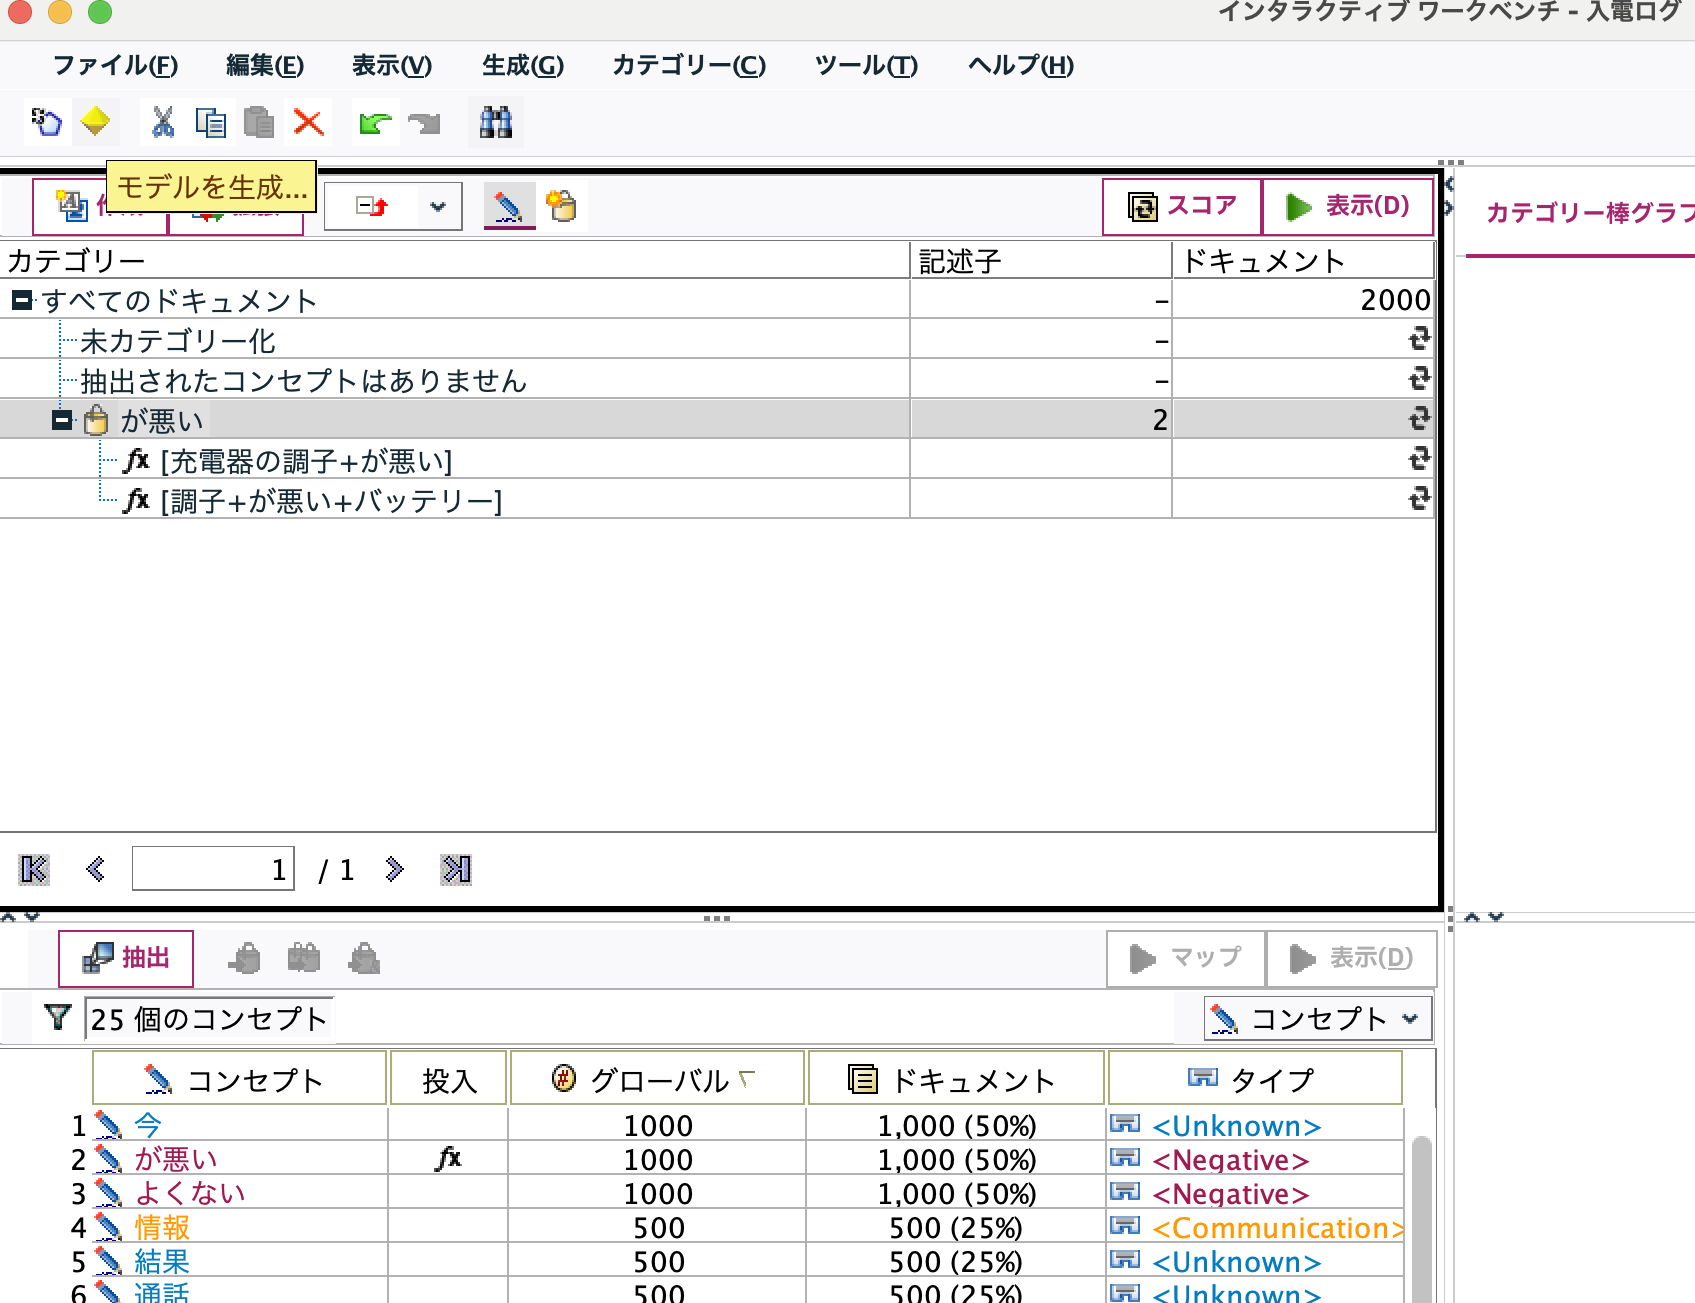The image size is (1695, 1303).
Task: Refresh document count on the が悪い row
Action: (1419, 419)
